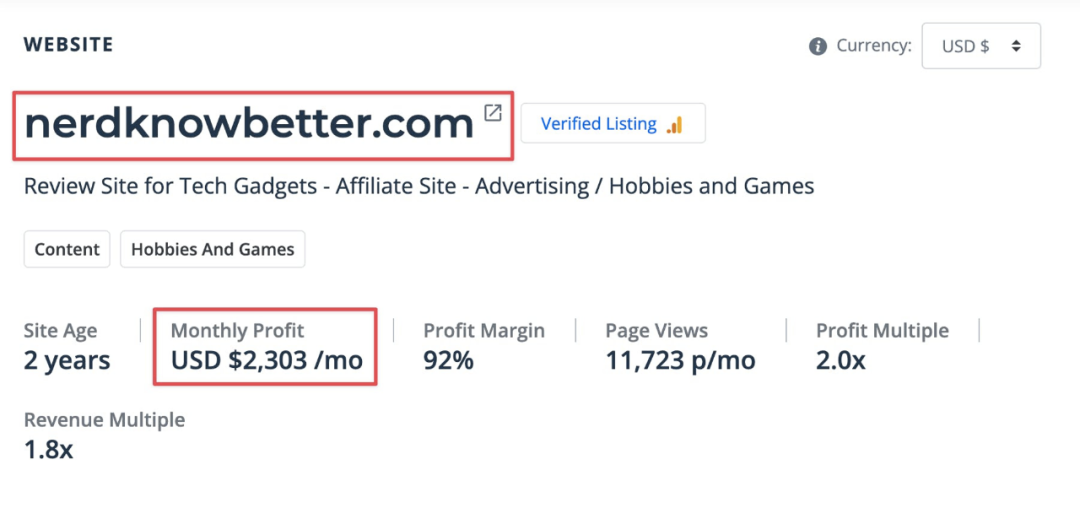Click the Profit Multiple 2.0x value

point(840,360)
